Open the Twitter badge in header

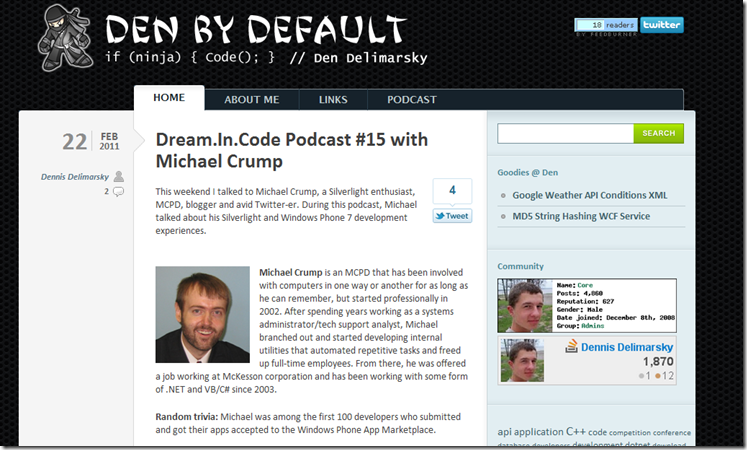point(662,25)
